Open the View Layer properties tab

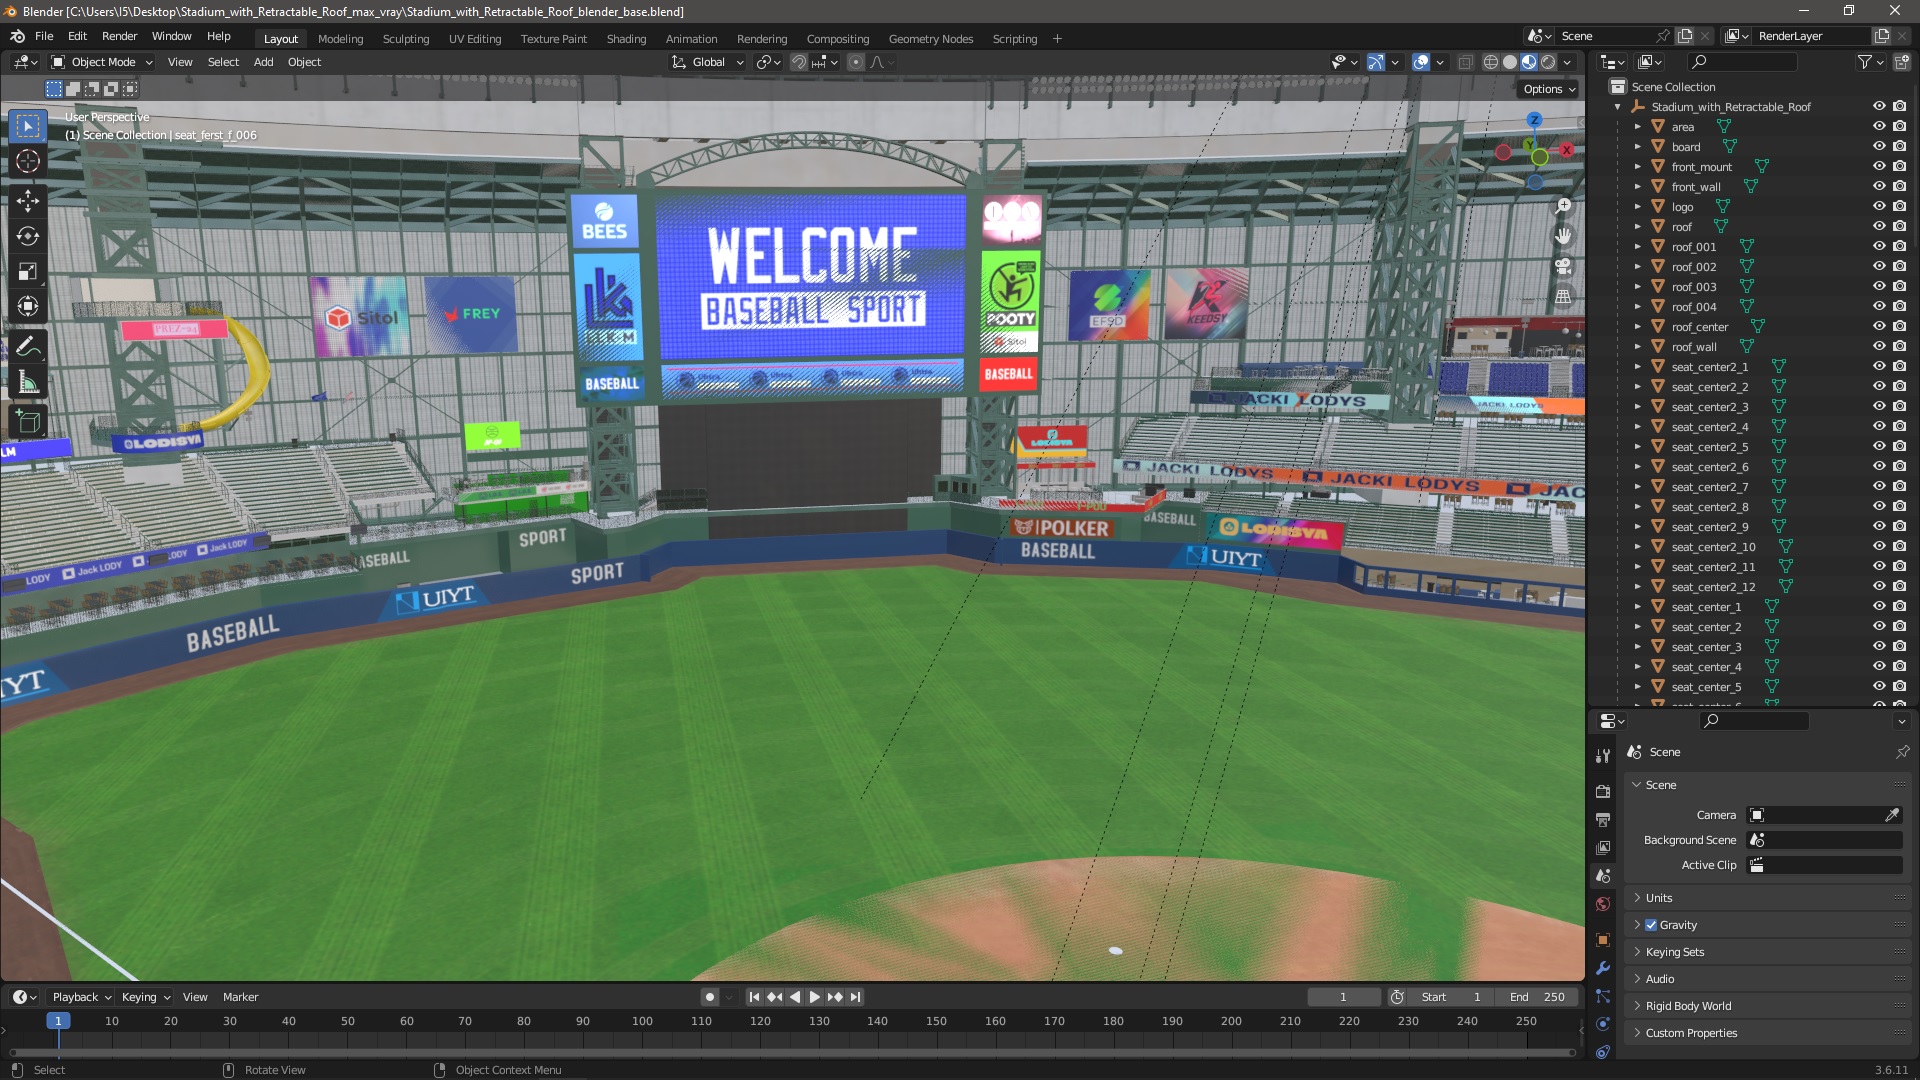[x=1603, y=848]
